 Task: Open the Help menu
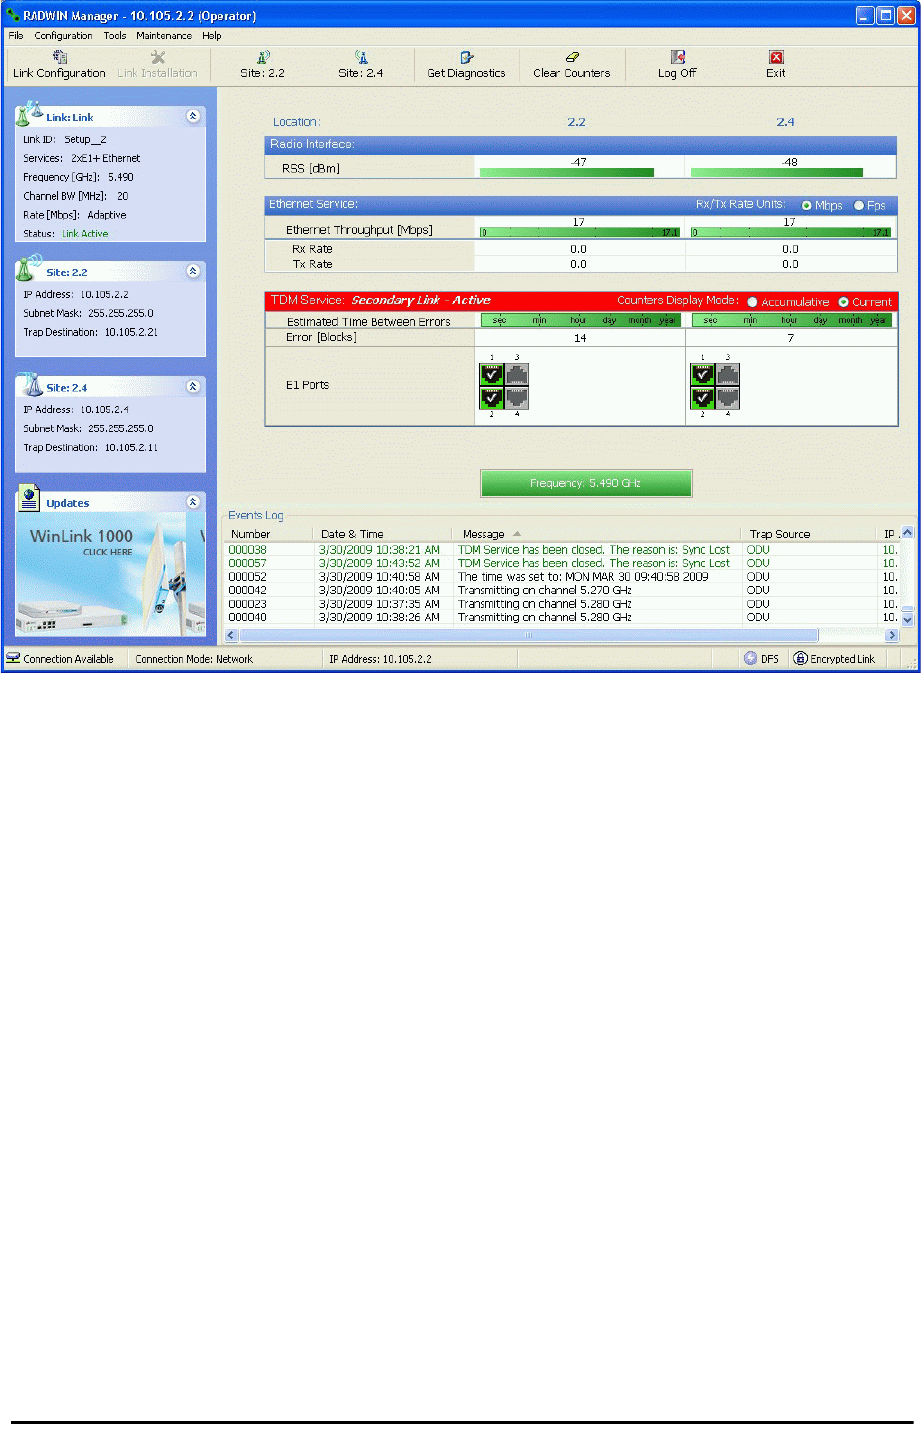coord(212,35)
